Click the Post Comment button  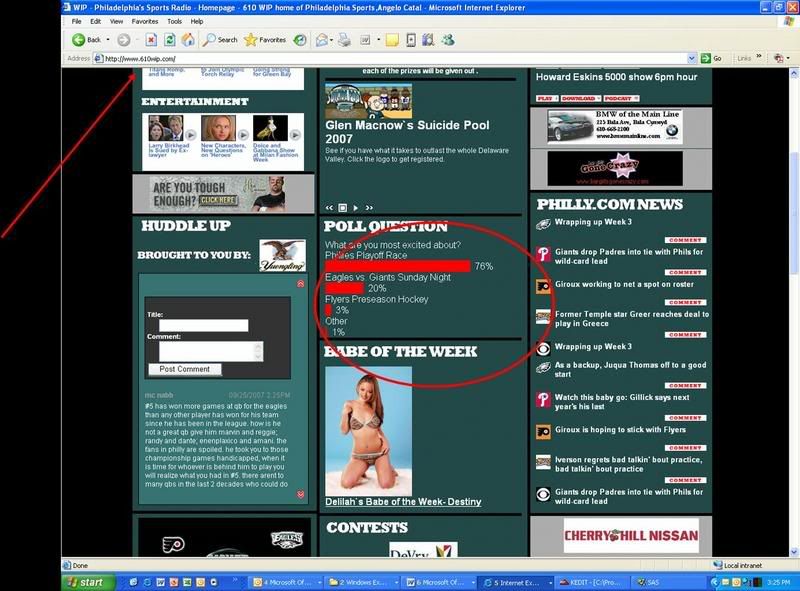click(x=185, y=369)
